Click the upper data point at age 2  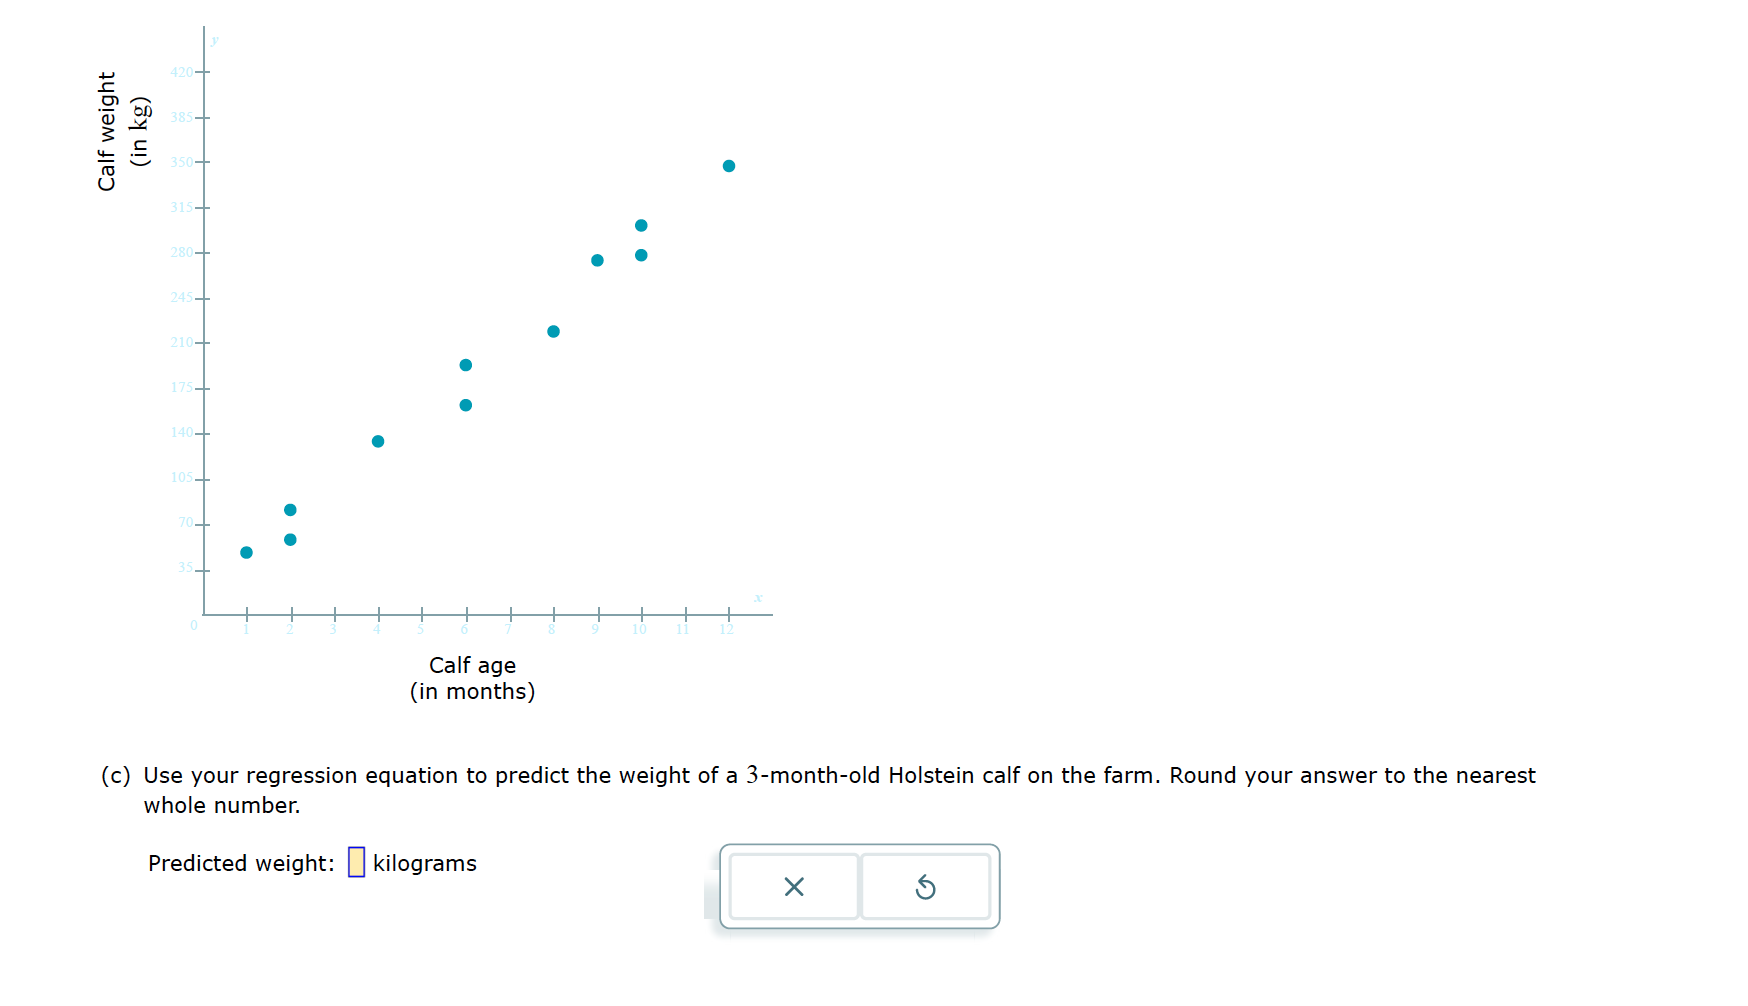[x=290, y=509]
